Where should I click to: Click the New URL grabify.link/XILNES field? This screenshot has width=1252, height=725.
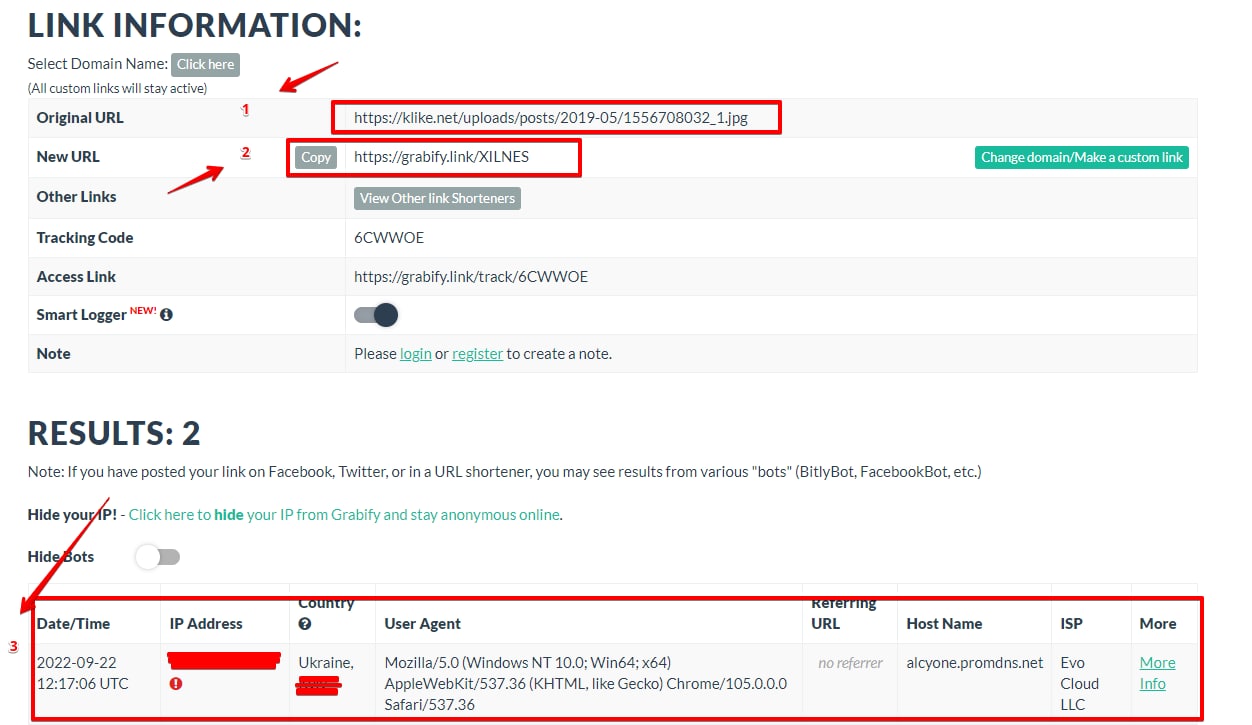point(441,157)
